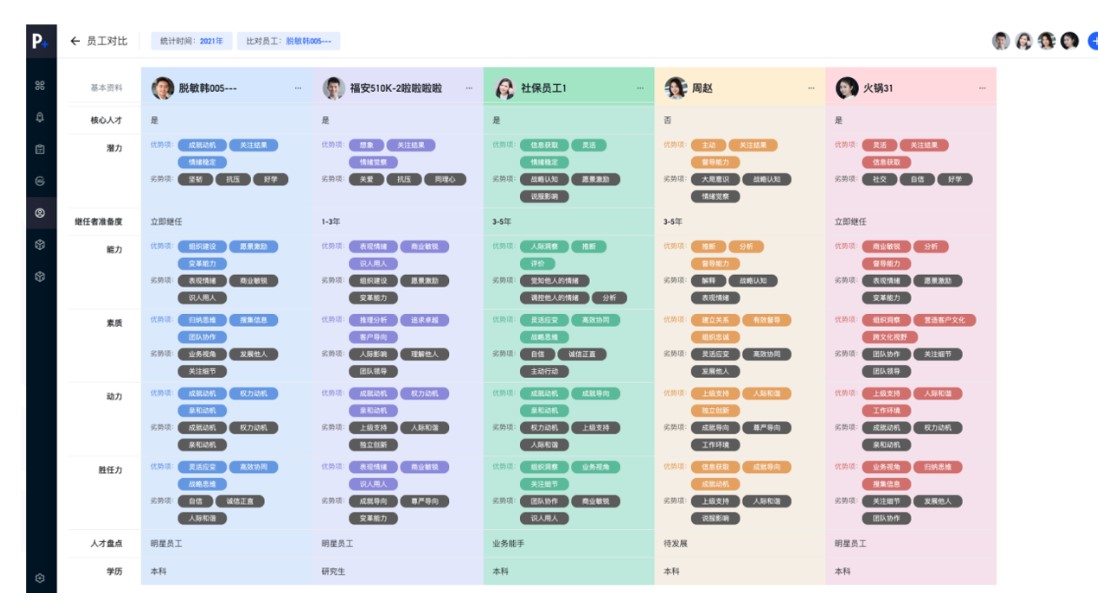Click the first avatar in the top-right group

pyautogui.click(x=1001, y=41)
